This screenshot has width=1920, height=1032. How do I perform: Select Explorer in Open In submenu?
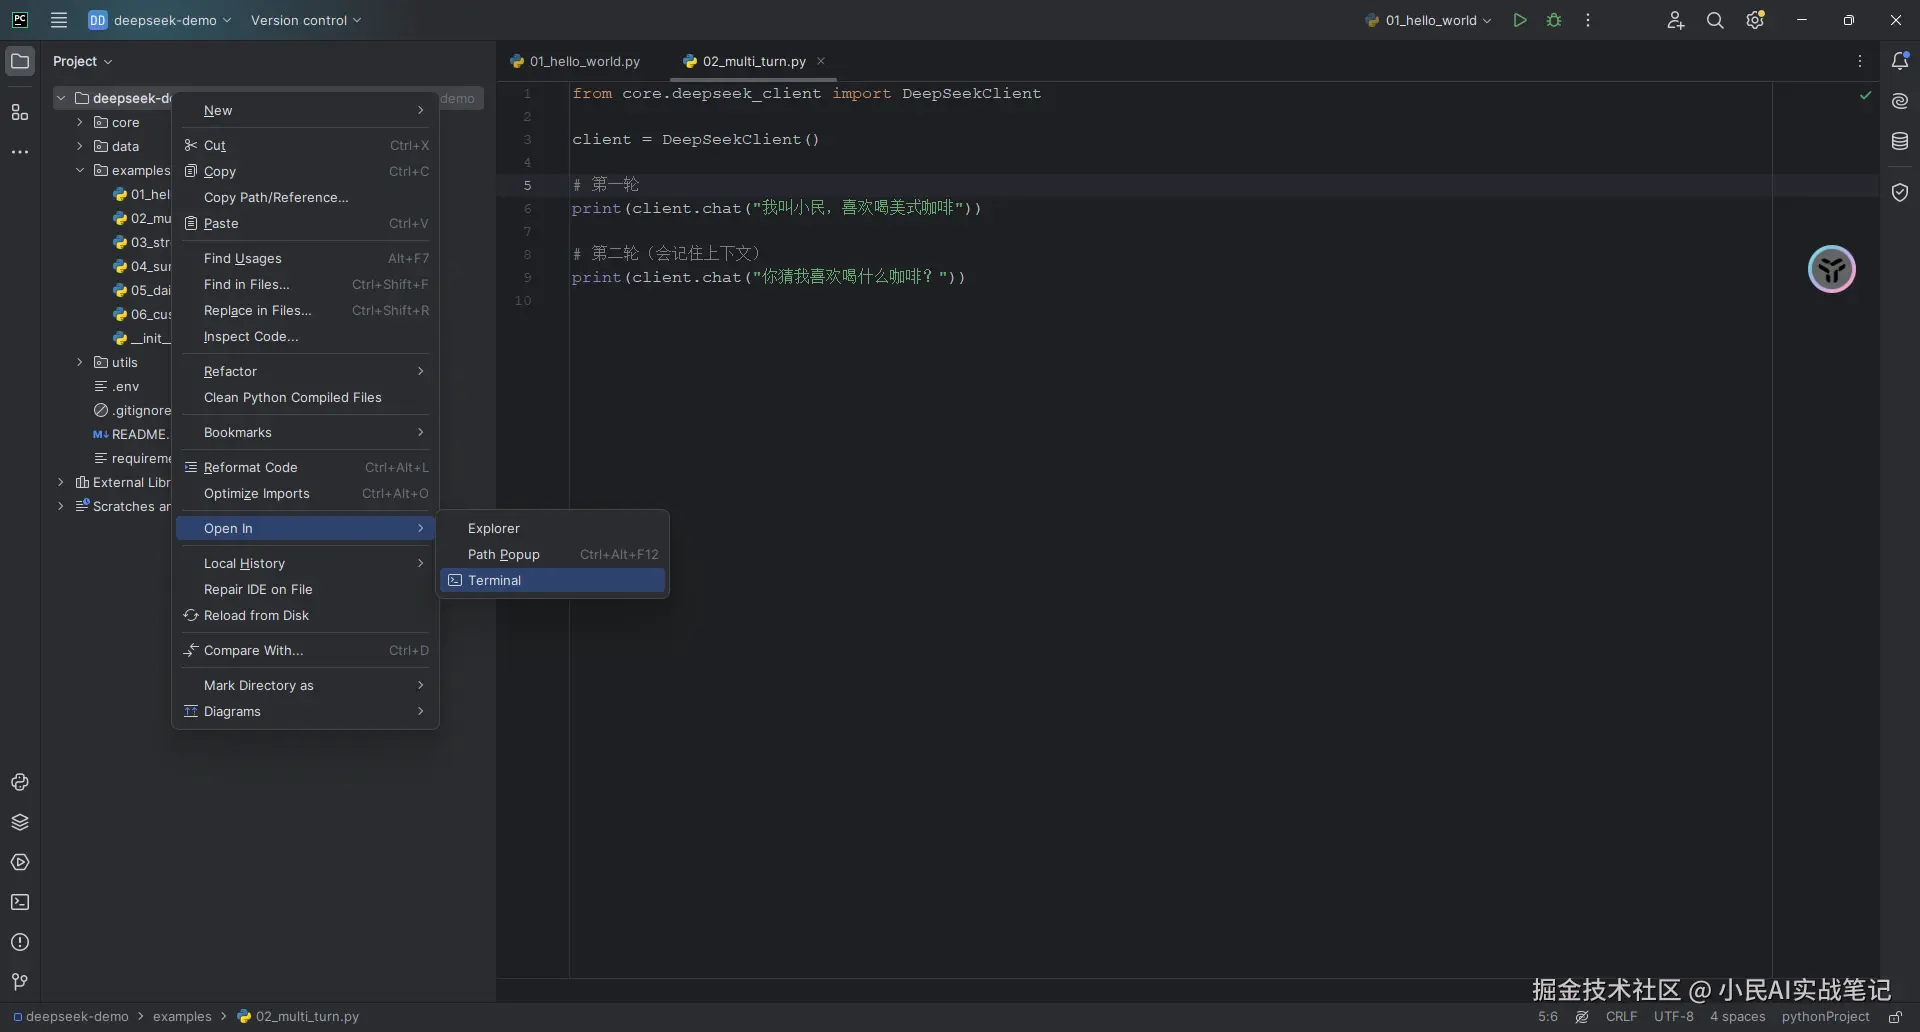coord(552,528)
